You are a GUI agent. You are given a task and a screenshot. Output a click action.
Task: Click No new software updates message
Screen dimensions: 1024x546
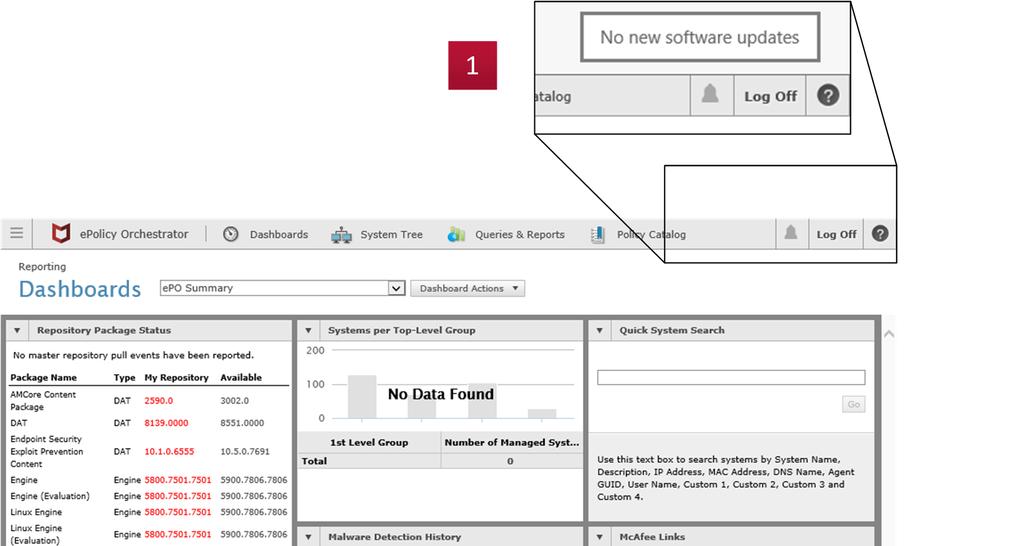pyautogui.click(x=699, y=37)
